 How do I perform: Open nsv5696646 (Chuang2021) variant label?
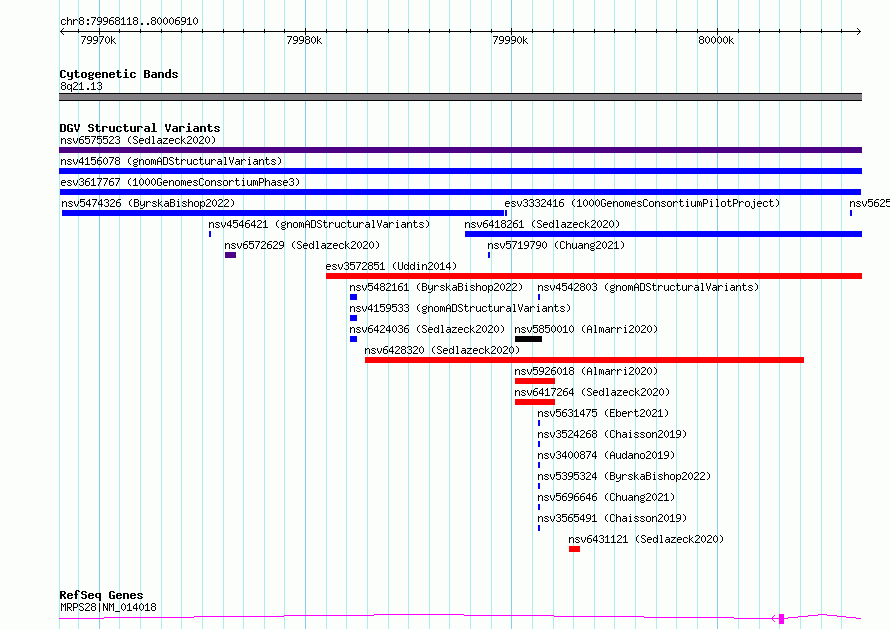coord(606,497)
